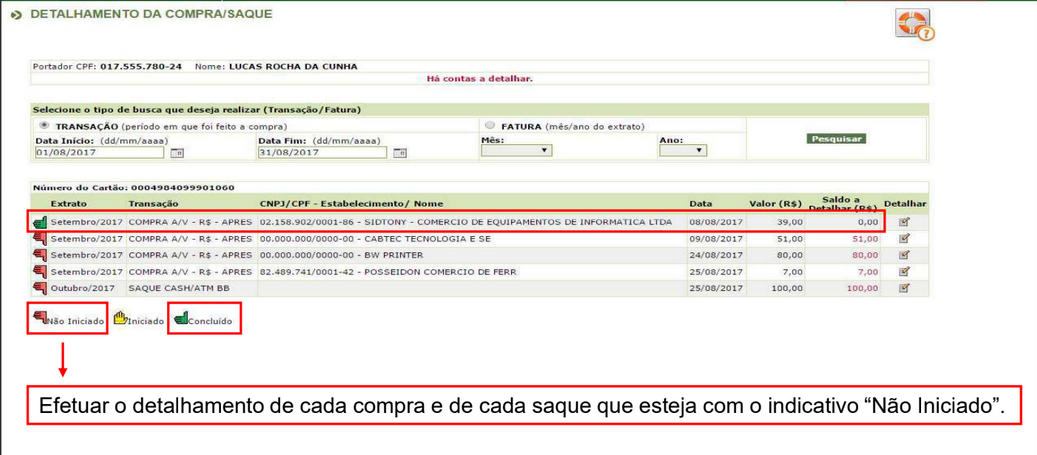This screenshot has height=455, width=1037.
Task: Click the Data column header
Action: [x=700, y=204]
